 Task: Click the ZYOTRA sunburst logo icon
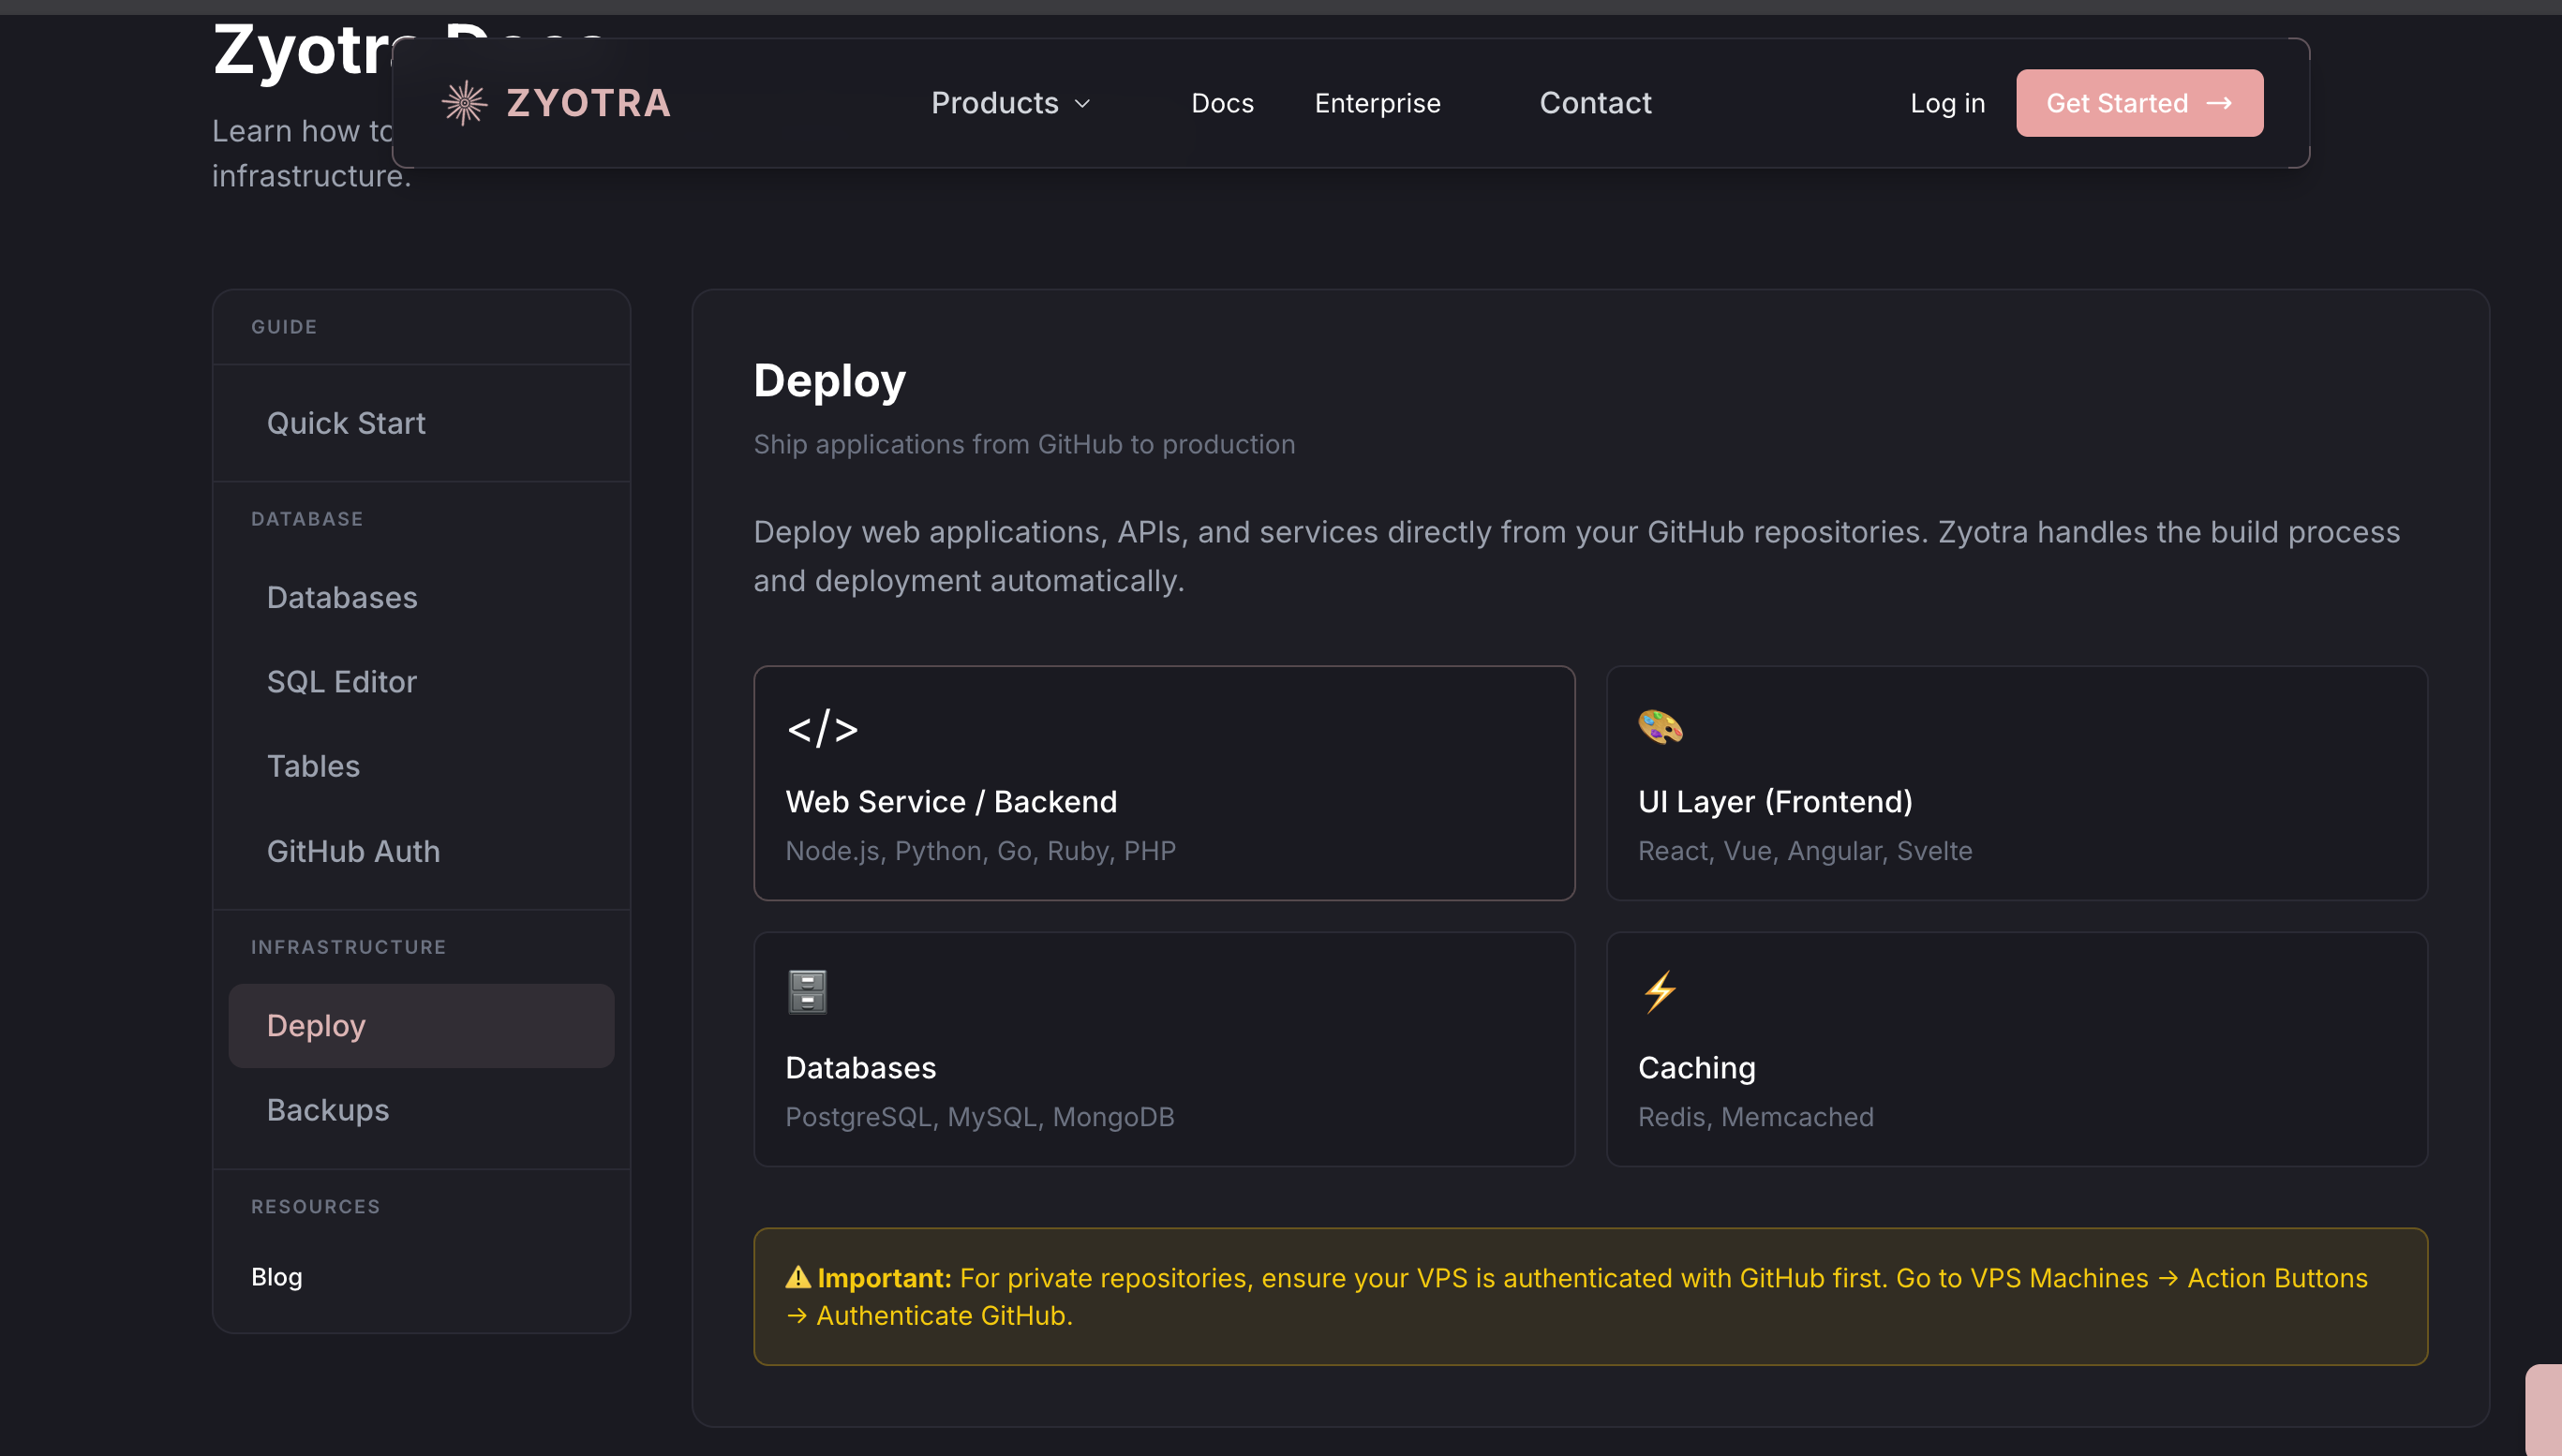coord(464,101)
